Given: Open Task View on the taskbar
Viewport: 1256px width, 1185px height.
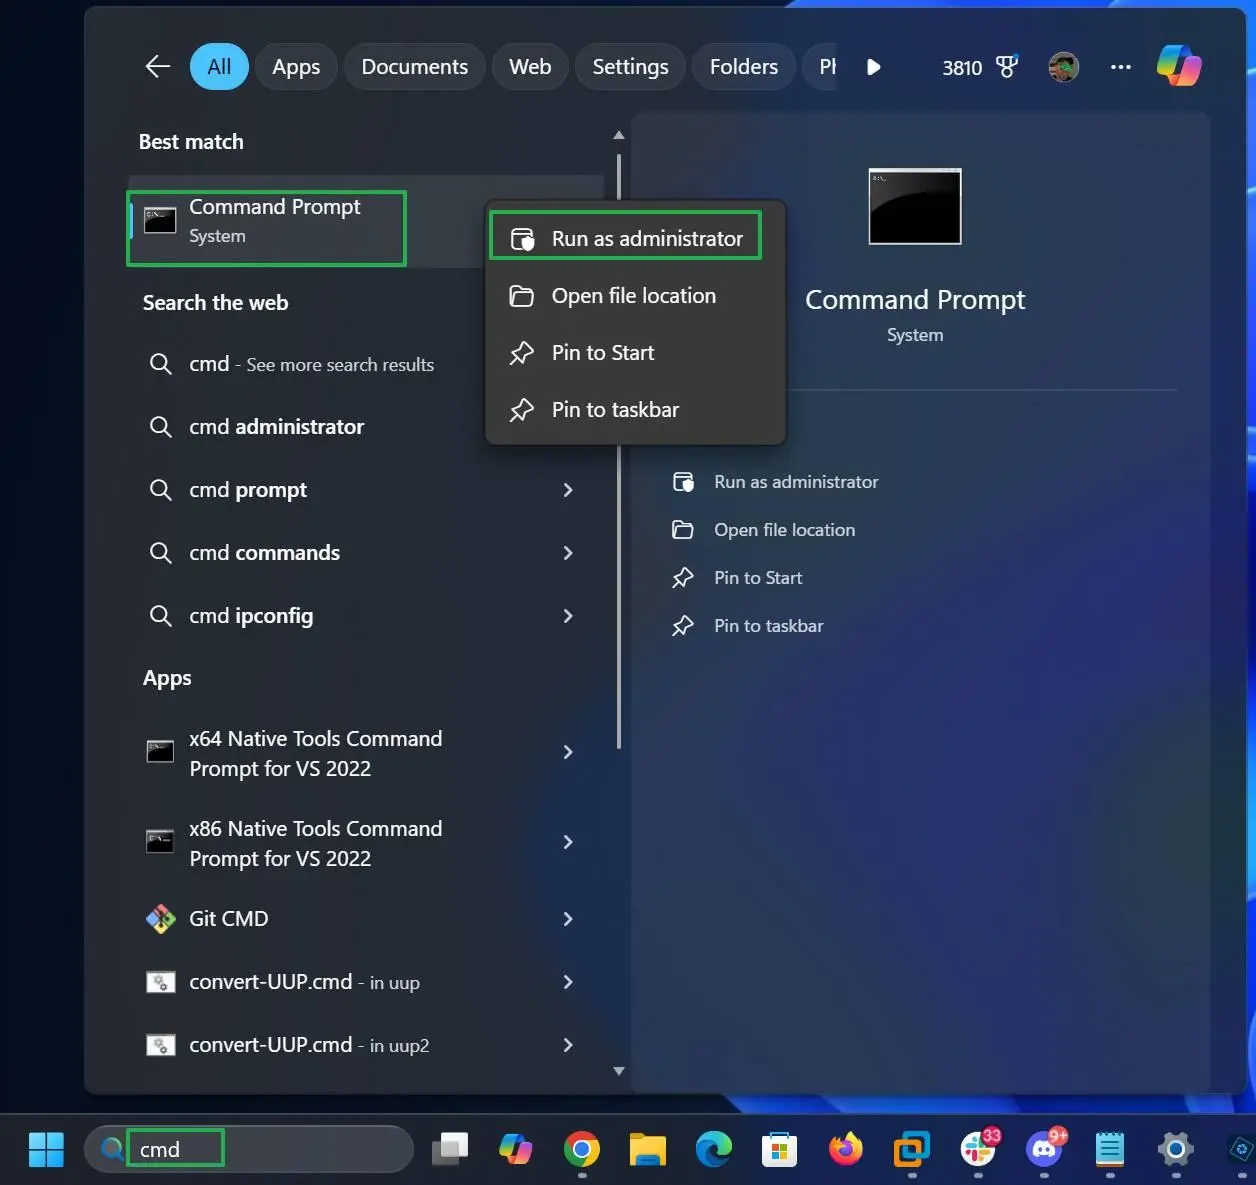Looking at the screenshot, I should 450,1149.
